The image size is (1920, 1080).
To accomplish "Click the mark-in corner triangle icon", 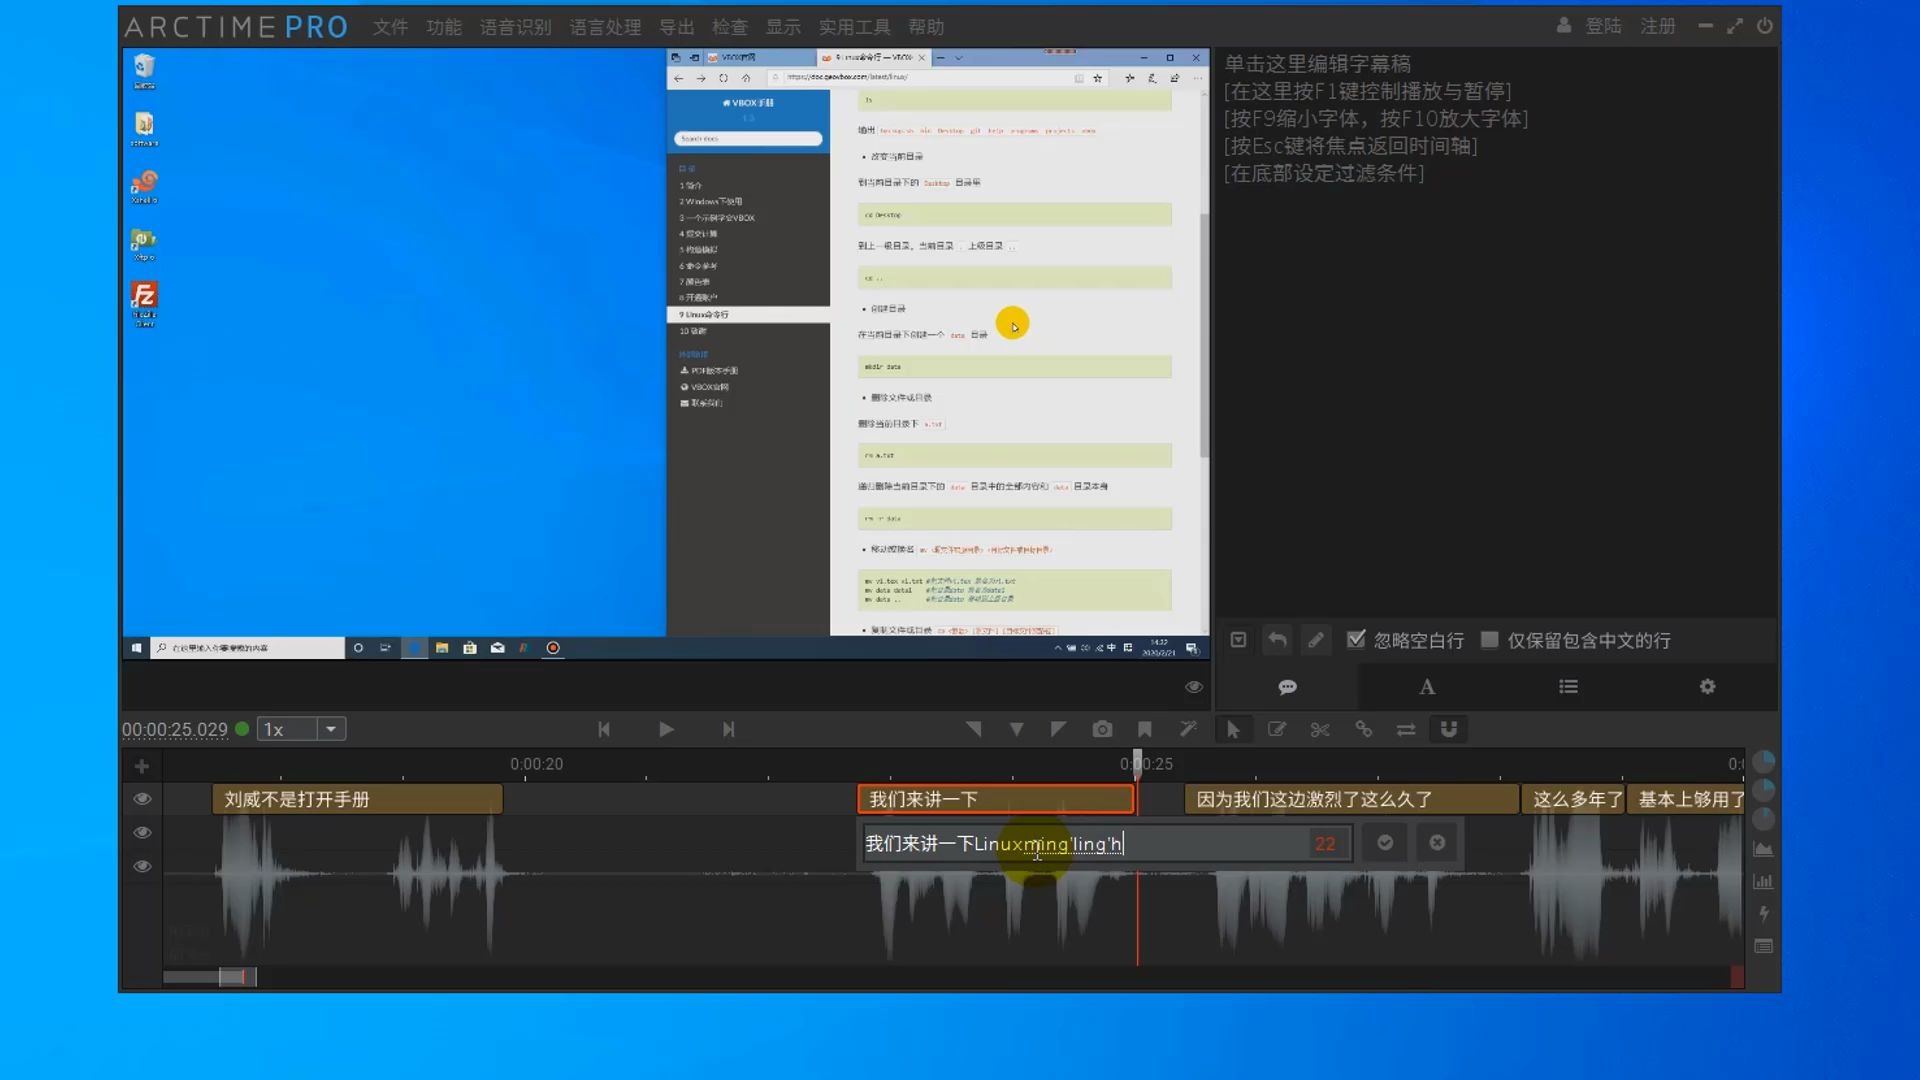I will pos(973,729).
